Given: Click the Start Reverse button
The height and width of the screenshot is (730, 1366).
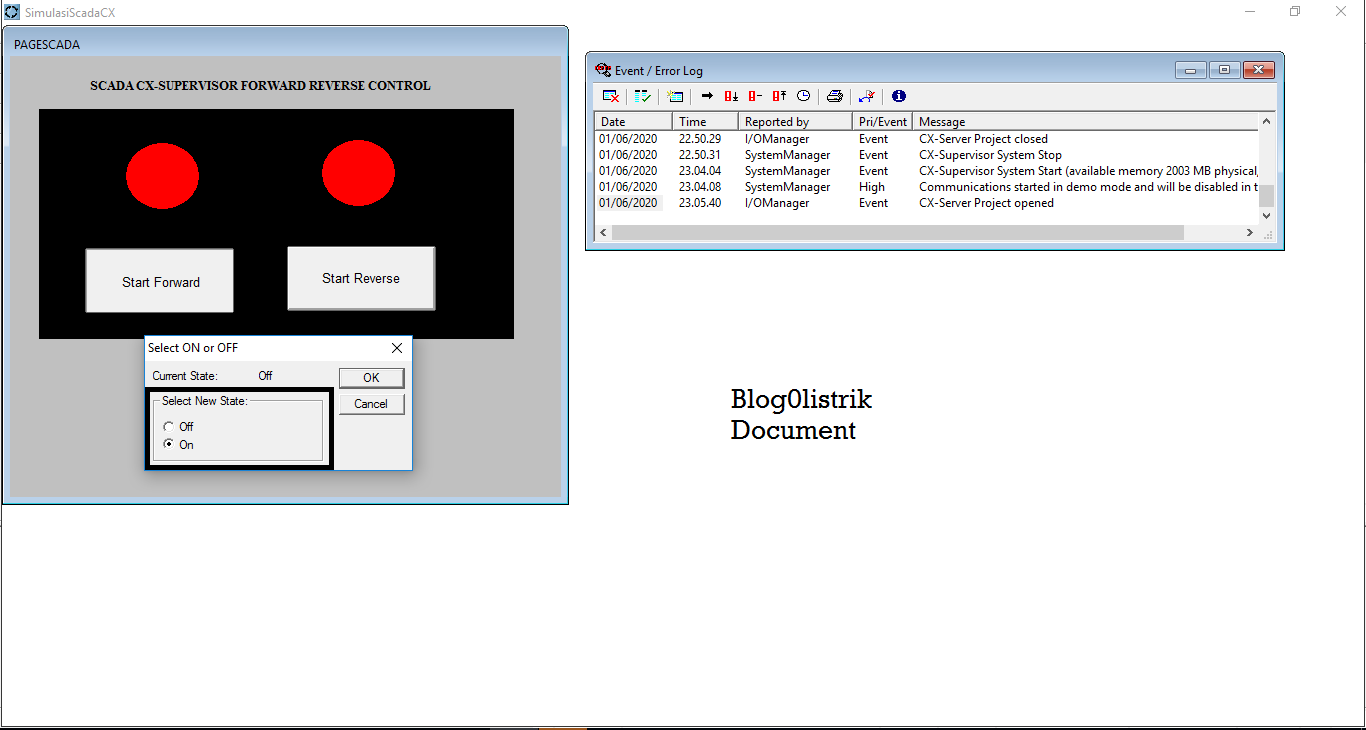Looking at the screenshot, I should pos(361,278).
